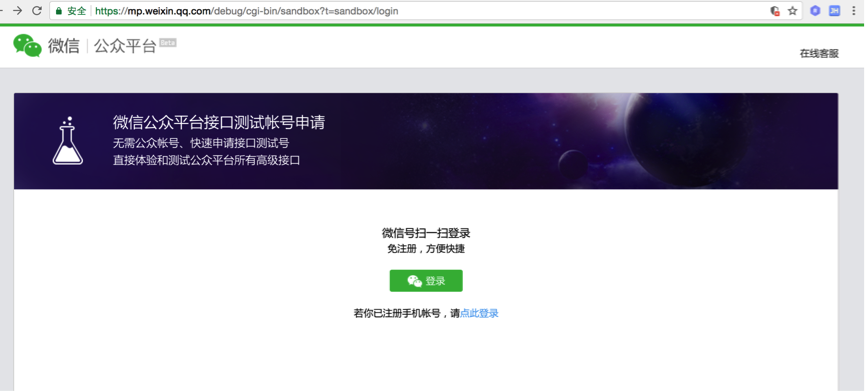Click the green 登录 button
The height and width of the screenshot is (391, 865).
point(426,281)
